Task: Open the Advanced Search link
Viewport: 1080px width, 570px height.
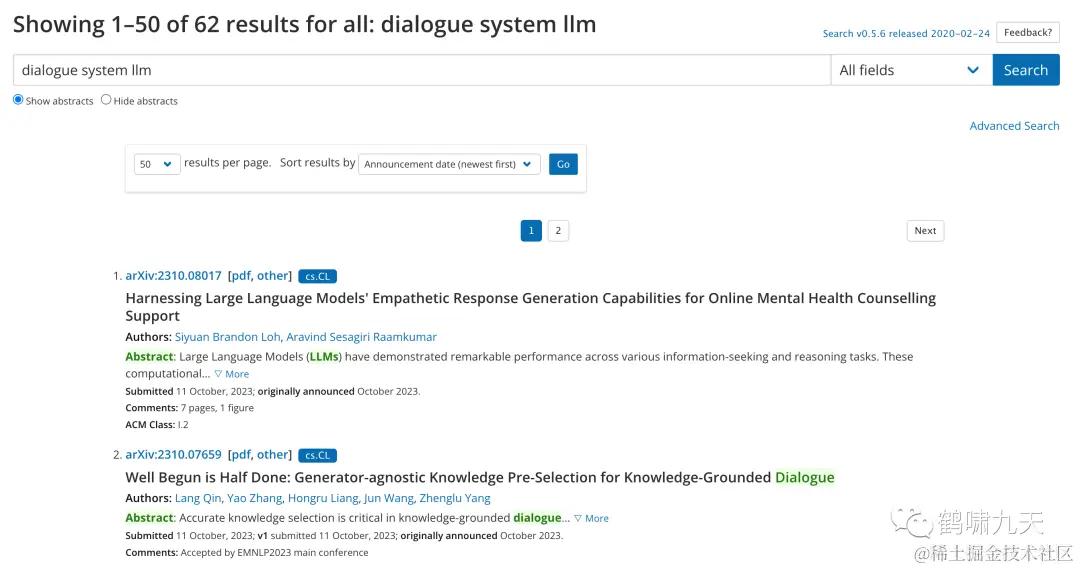Action: [1014, 126]
